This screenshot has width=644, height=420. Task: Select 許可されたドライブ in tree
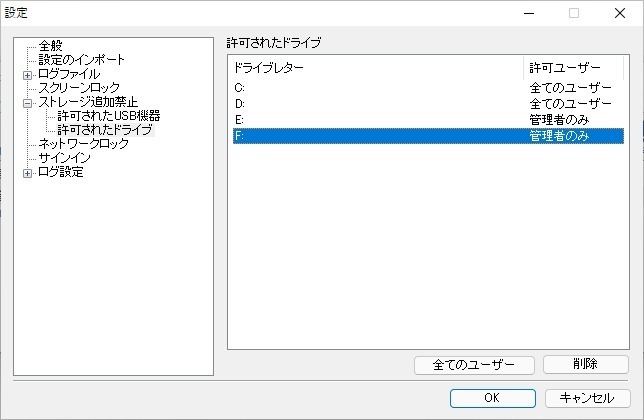point(105,130)
